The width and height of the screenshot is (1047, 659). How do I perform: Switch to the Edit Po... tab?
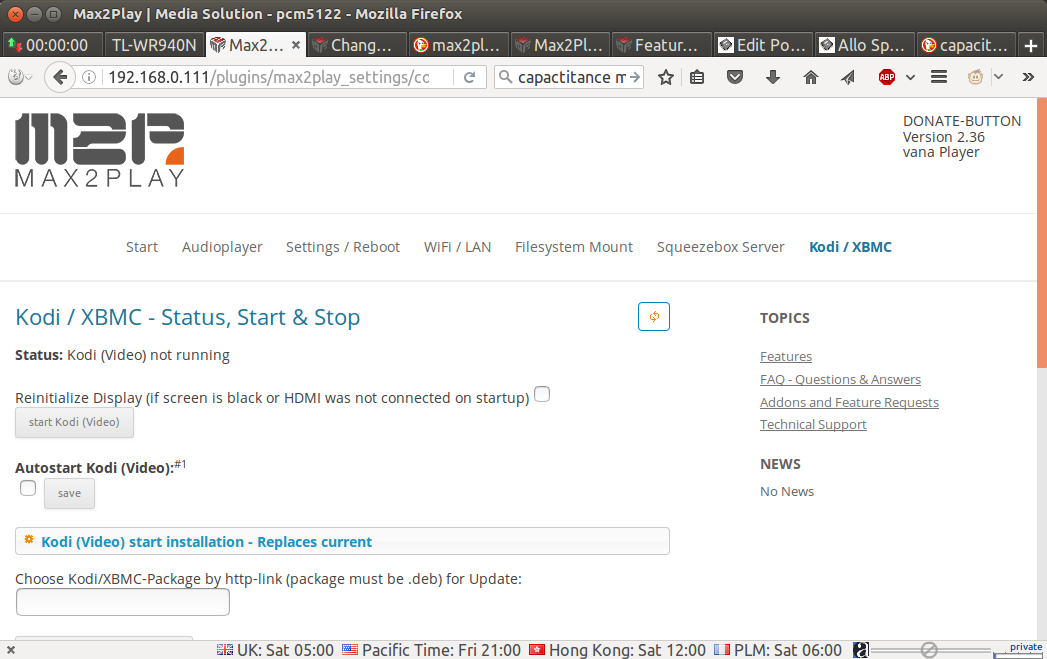click(763, 45)
